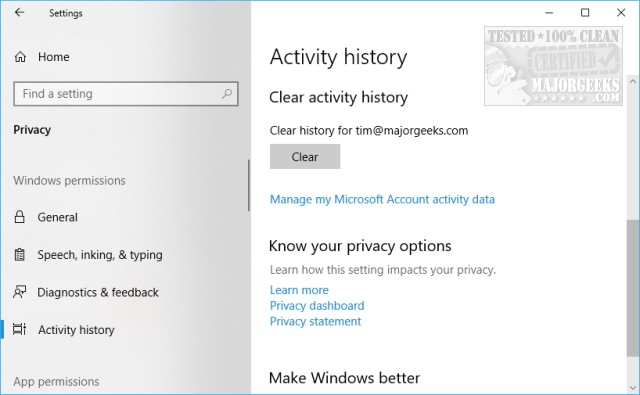Click the General lock icon
This screenshot has width=640, height=395.
[x=19, y=217]
